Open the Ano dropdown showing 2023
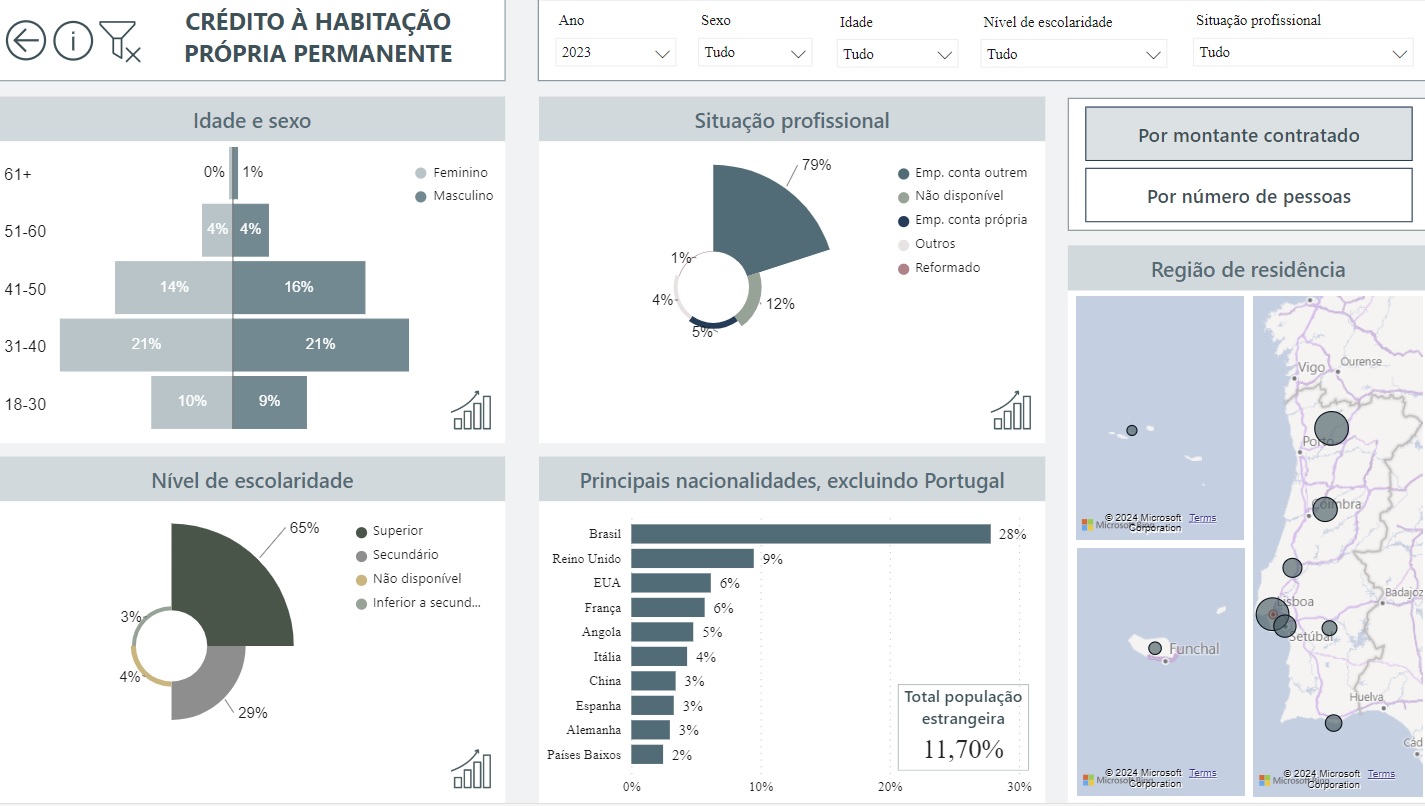 (616, 53)
